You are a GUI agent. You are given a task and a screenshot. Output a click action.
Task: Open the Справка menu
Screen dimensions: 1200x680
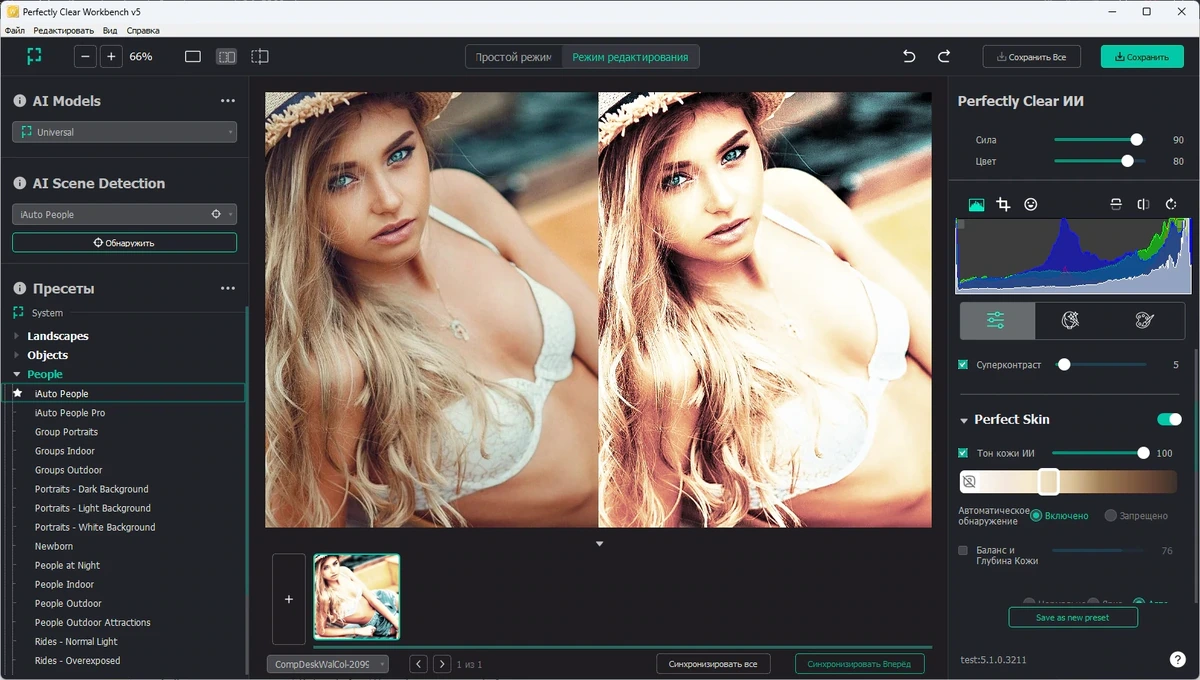pyautogui.click(x=143, y=30)
